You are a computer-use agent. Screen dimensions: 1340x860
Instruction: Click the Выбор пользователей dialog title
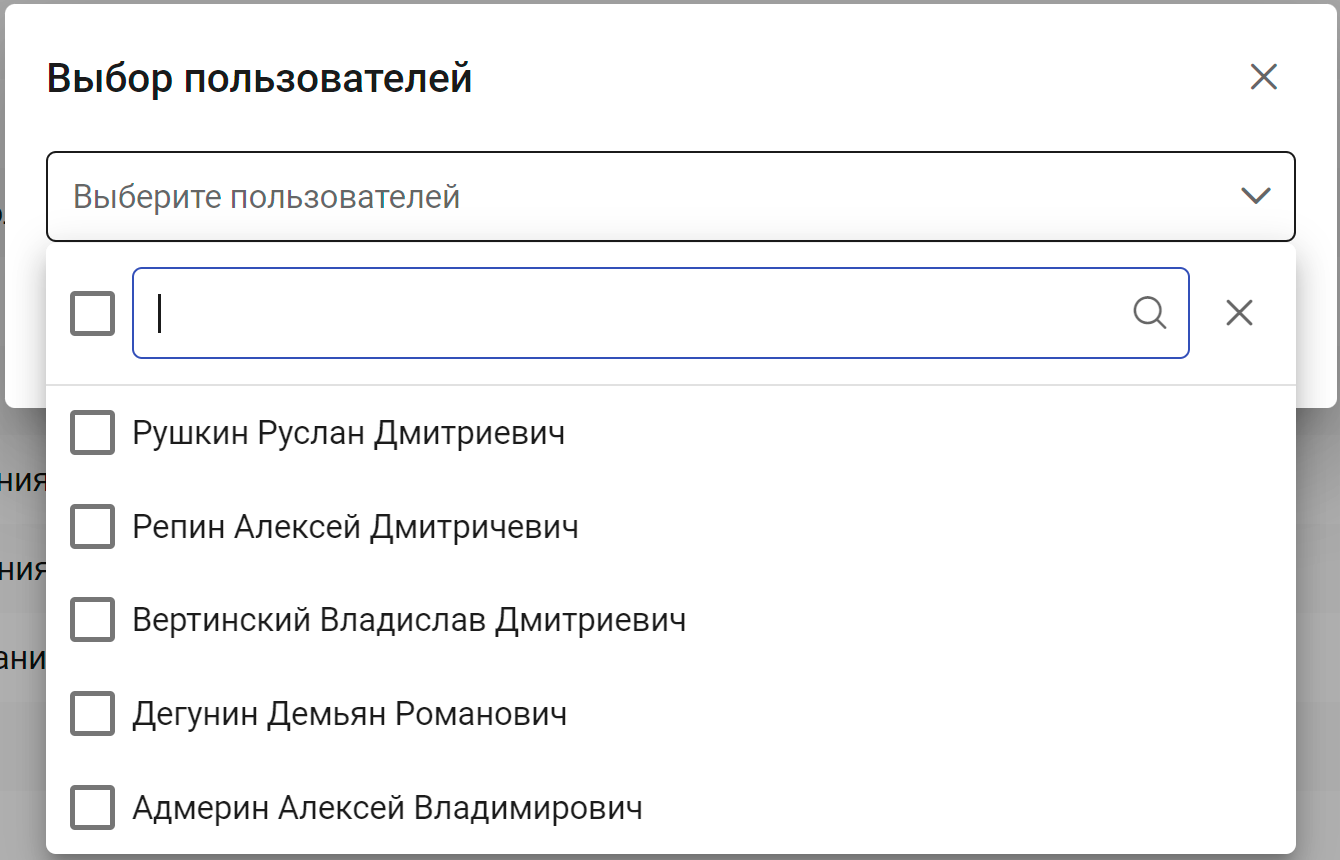[x=259, y=78]
